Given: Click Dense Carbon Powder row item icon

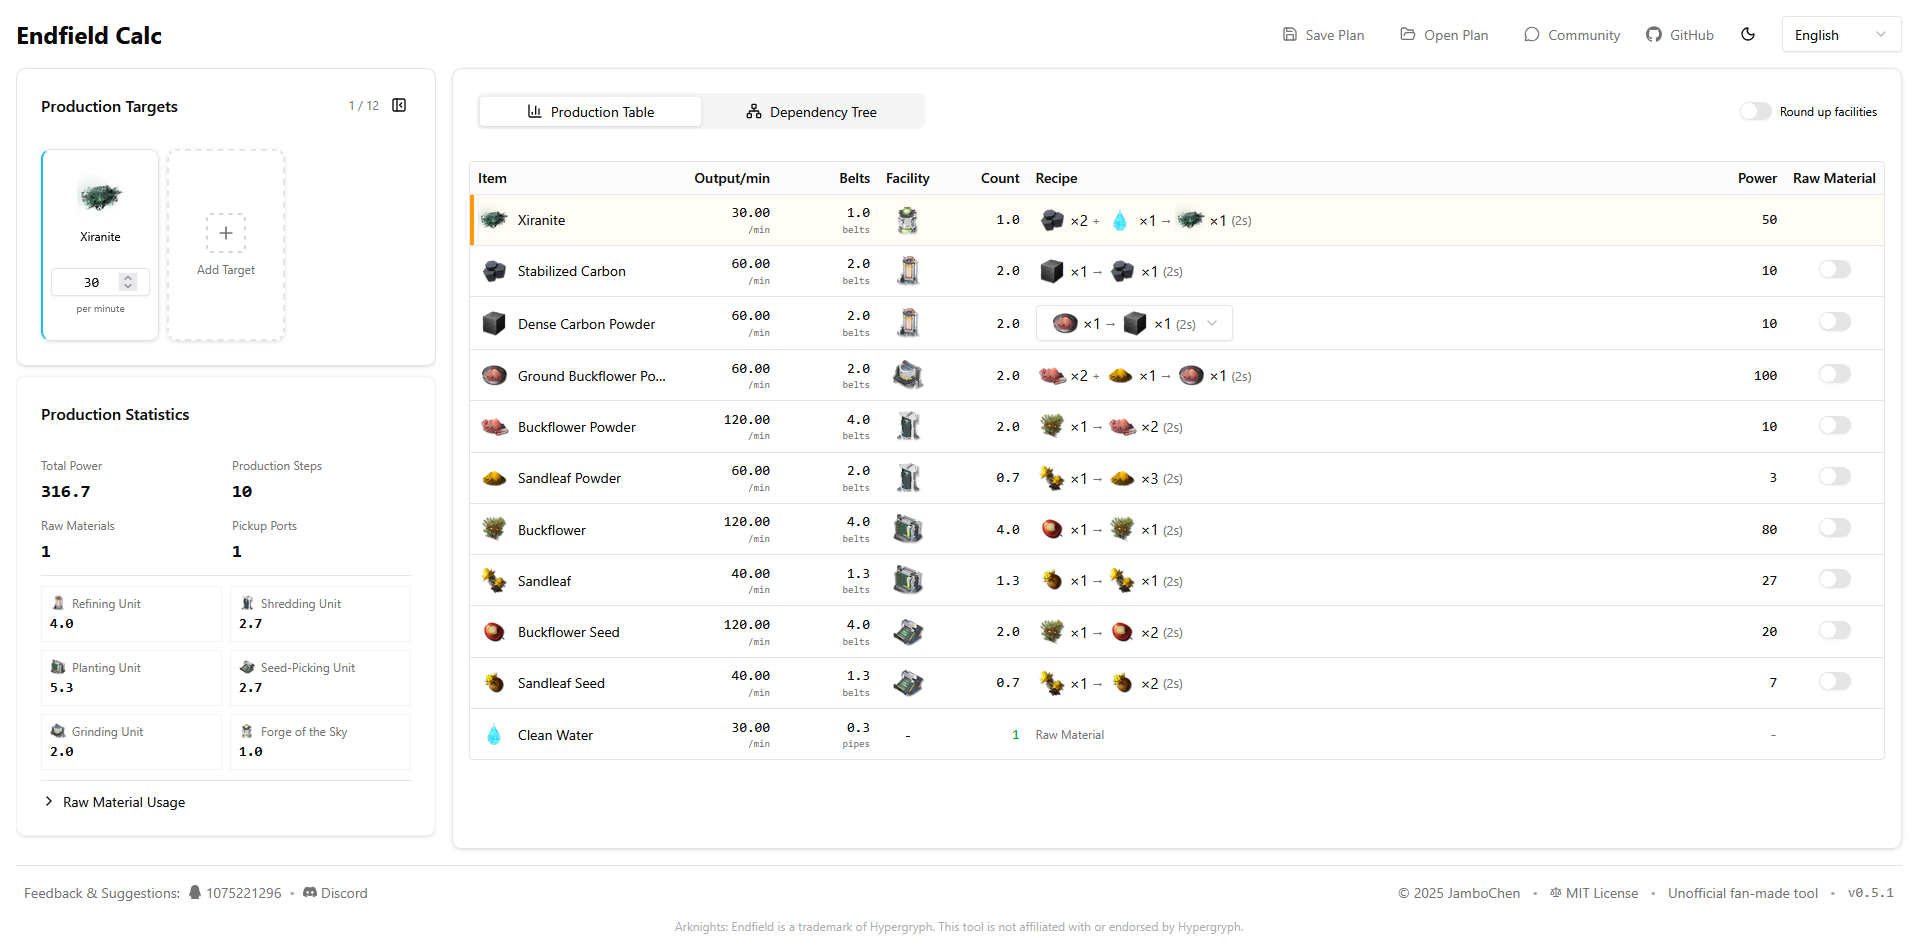Looking at the screenshot, I should pos(494,323).
